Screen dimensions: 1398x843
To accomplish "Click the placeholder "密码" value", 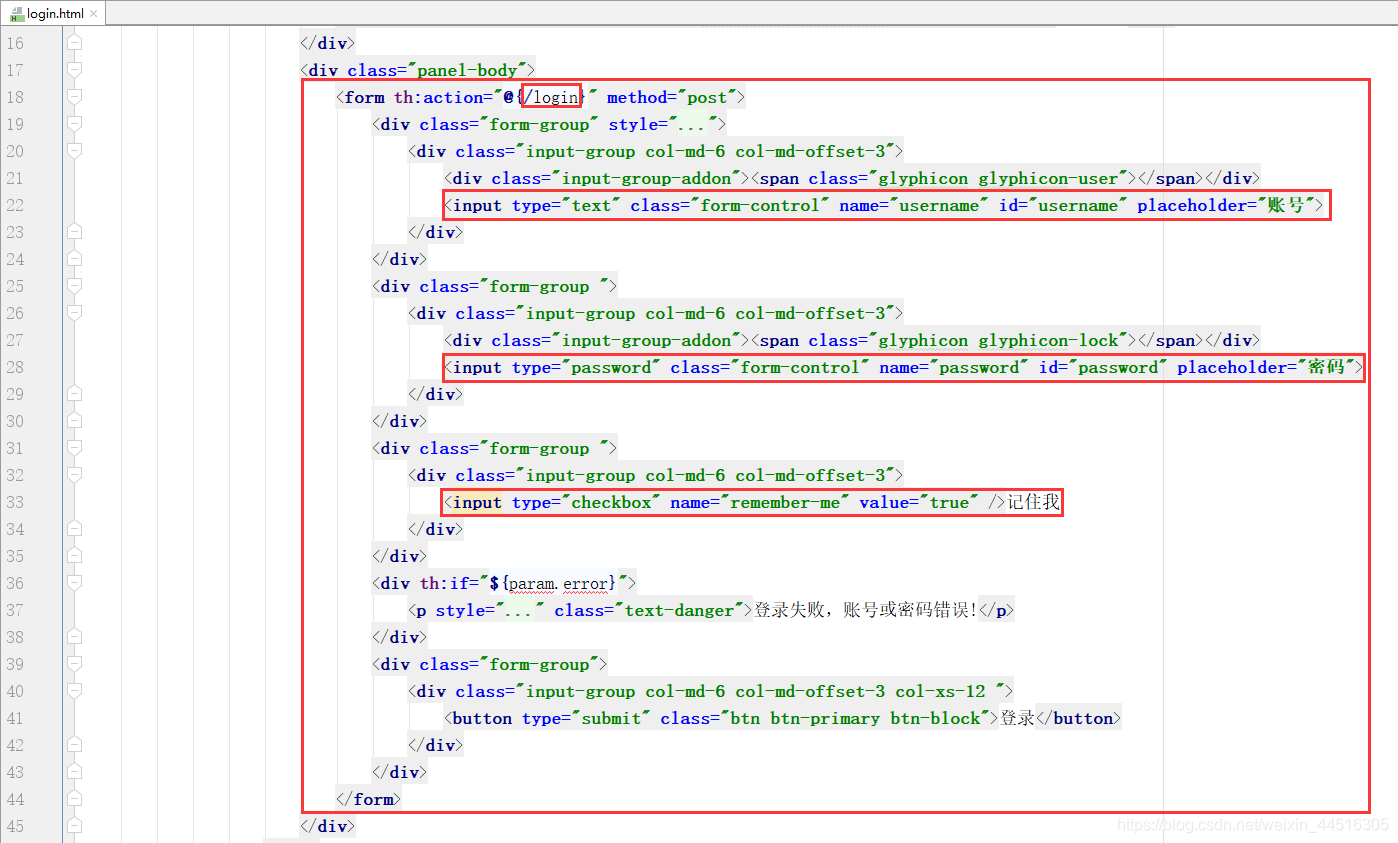I will pyautogui.click(x=1326, y=367).
